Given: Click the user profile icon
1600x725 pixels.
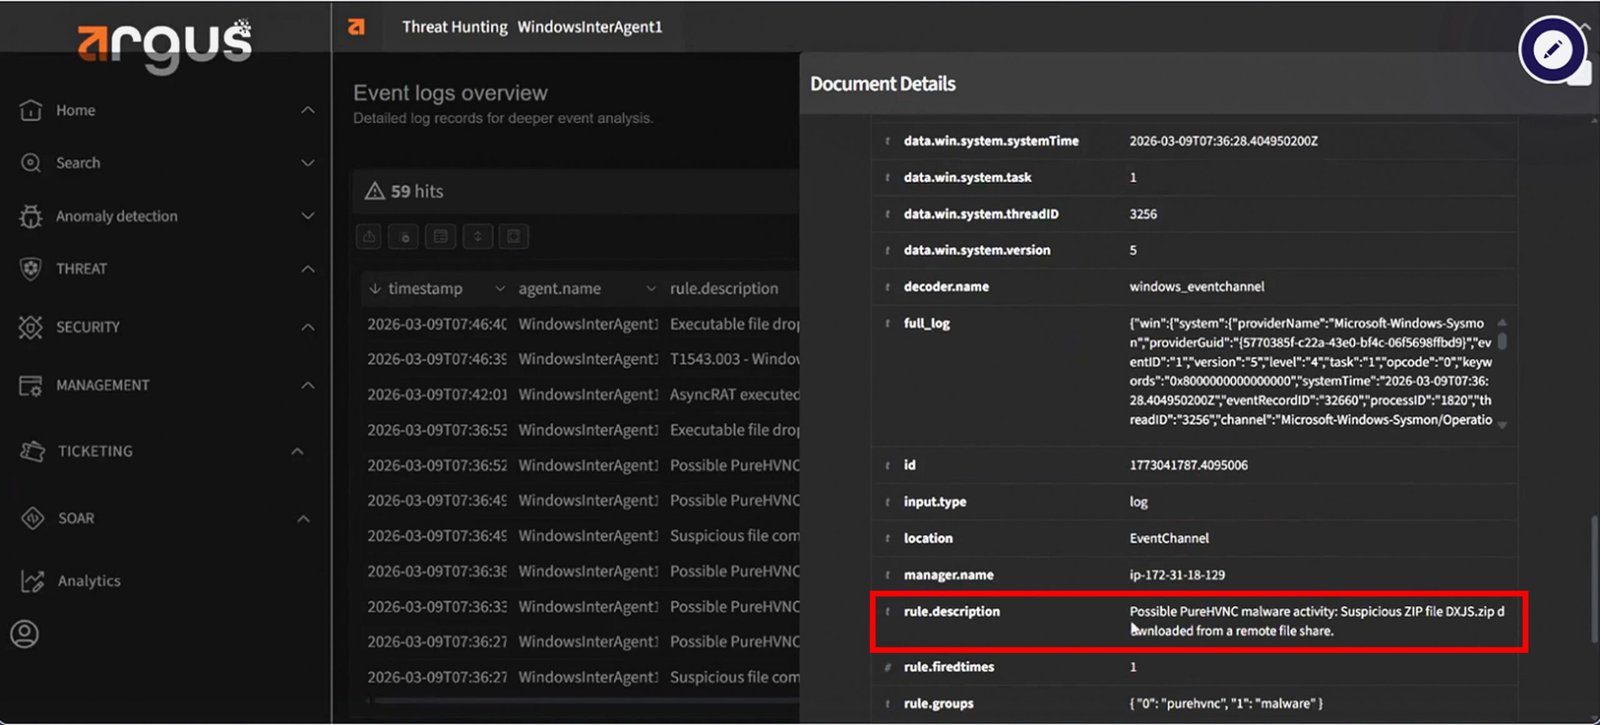Looking at the screenshot, I should click(25, 634).
